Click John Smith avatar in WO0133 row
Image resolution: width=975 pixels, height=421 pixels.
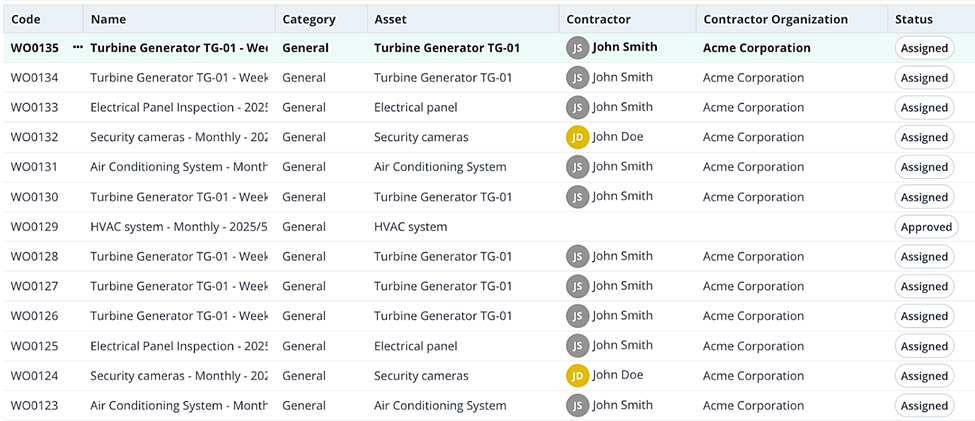[x=577, y=107]
